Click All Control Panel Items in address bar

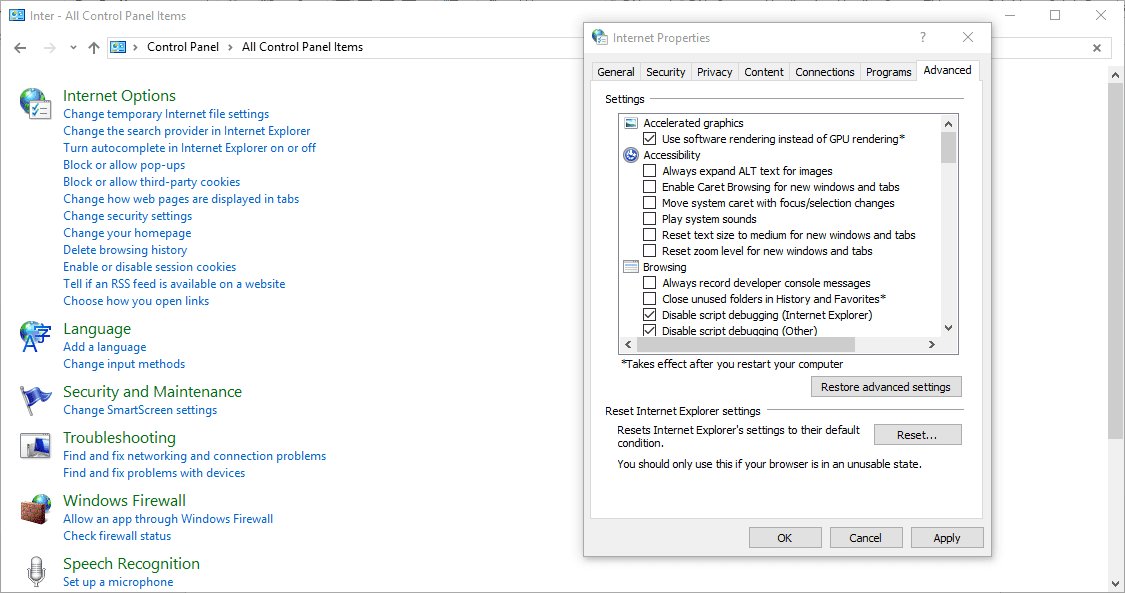point(302,47)
